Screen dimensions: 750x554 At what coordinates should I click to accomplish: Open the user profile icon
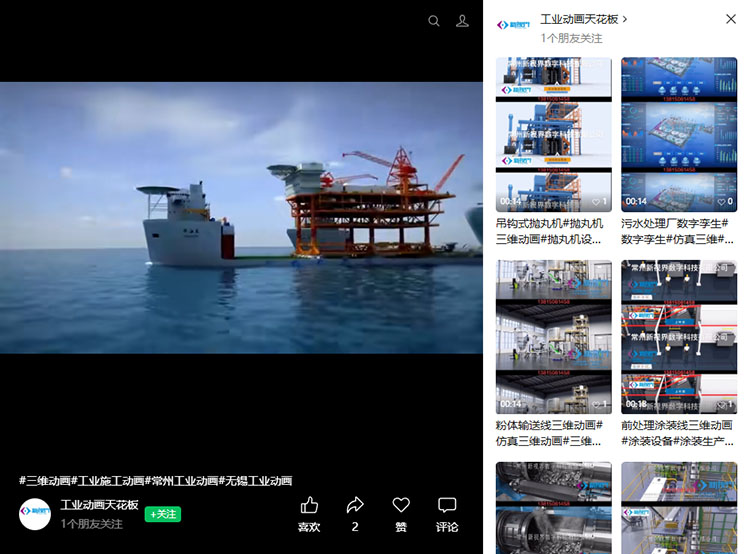point(462,21)
